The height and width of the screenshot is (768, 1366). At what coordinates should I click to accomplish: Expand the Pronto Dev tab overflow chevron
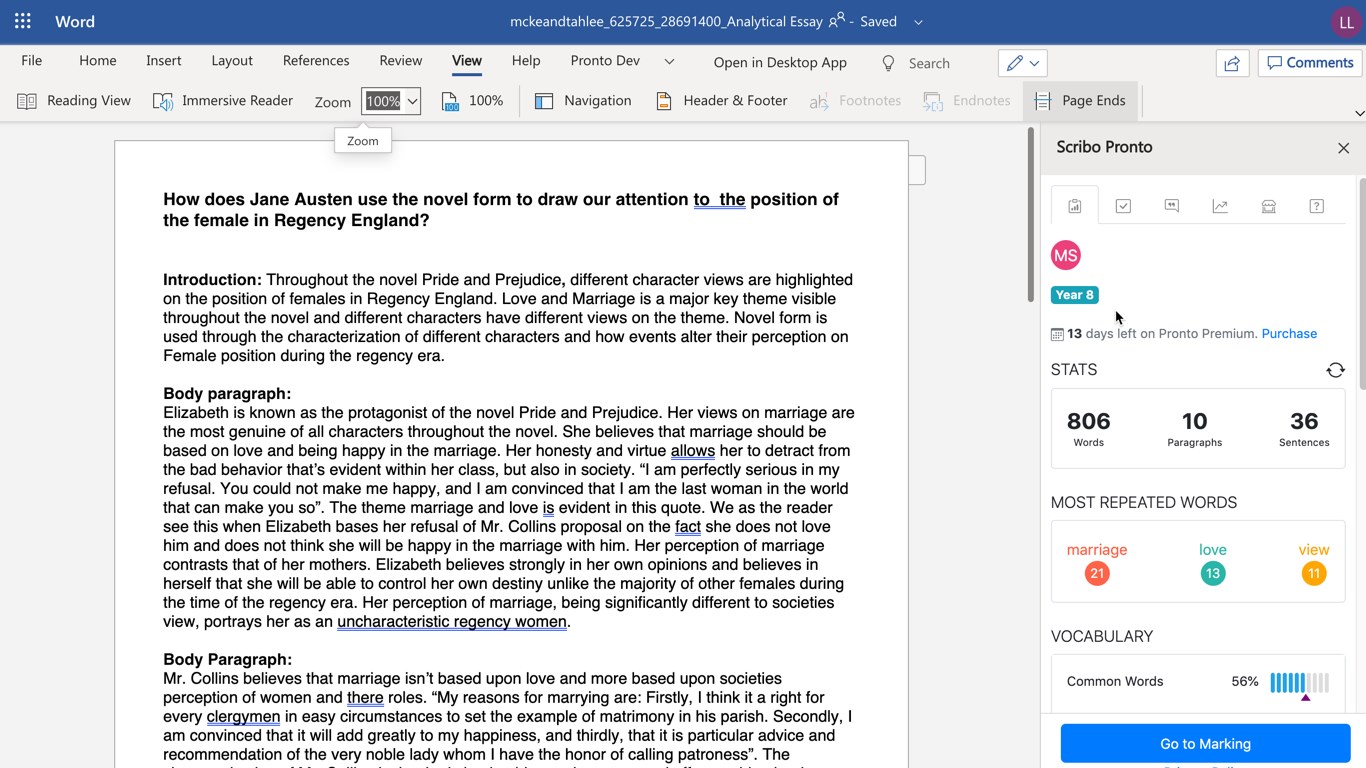click(x=669, y=61)
